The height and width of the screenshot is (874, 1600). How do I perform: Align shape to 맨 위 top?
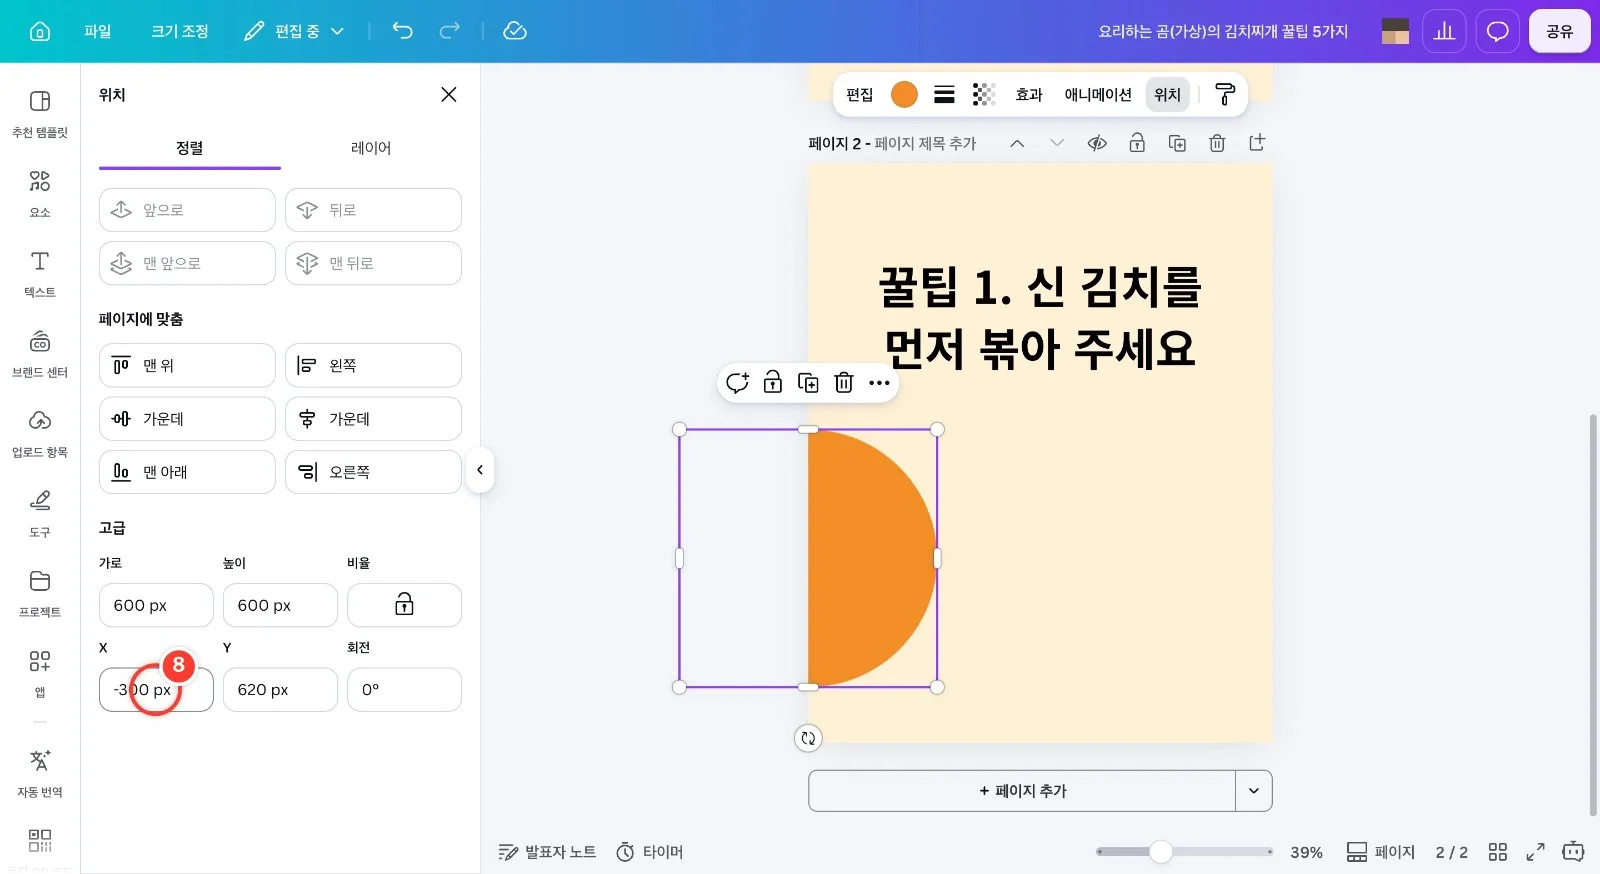187,365
